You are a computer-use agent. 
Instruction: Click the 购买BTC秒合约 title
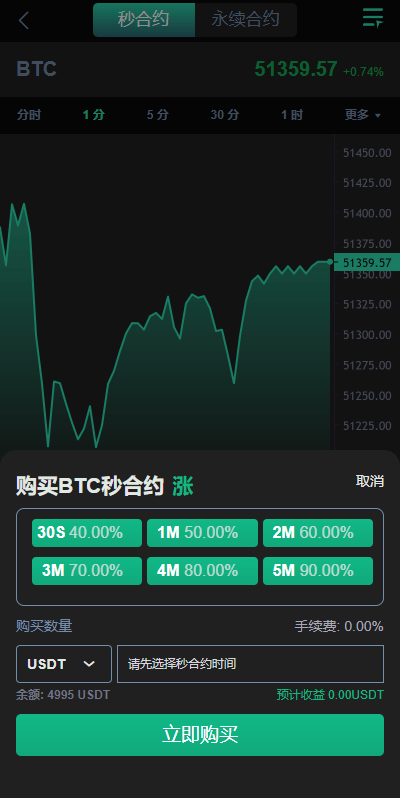pos(90,486)
